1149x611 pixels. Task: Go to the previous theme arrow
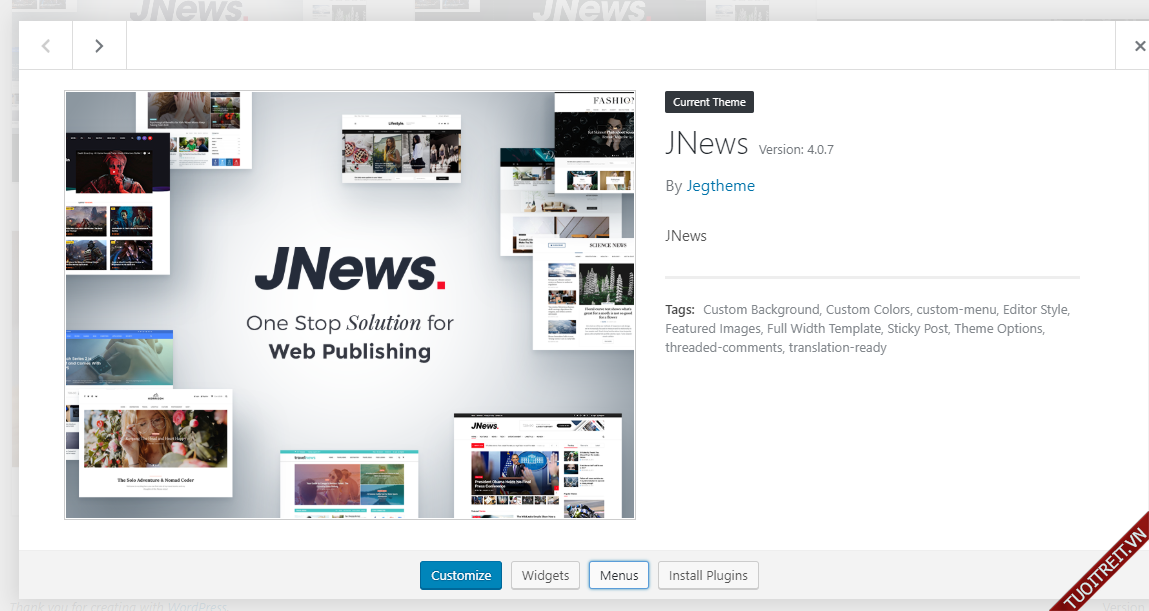click(x=46, y=46)
